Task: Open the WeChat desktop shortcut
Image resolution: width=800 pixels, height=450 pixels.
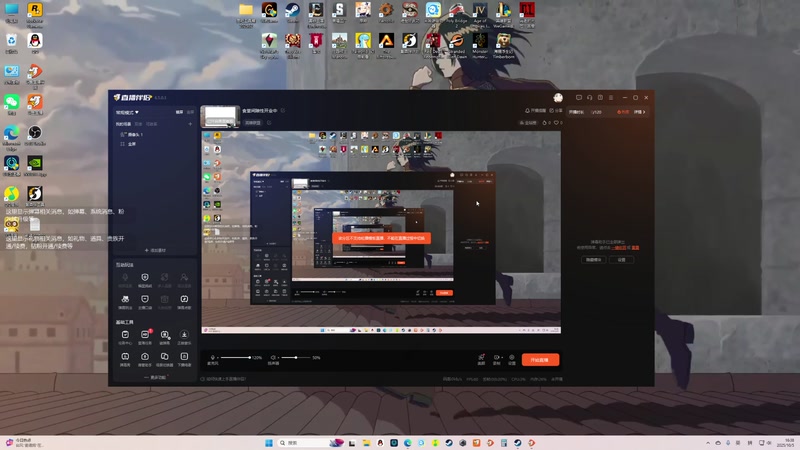Action: click(11, 105)
